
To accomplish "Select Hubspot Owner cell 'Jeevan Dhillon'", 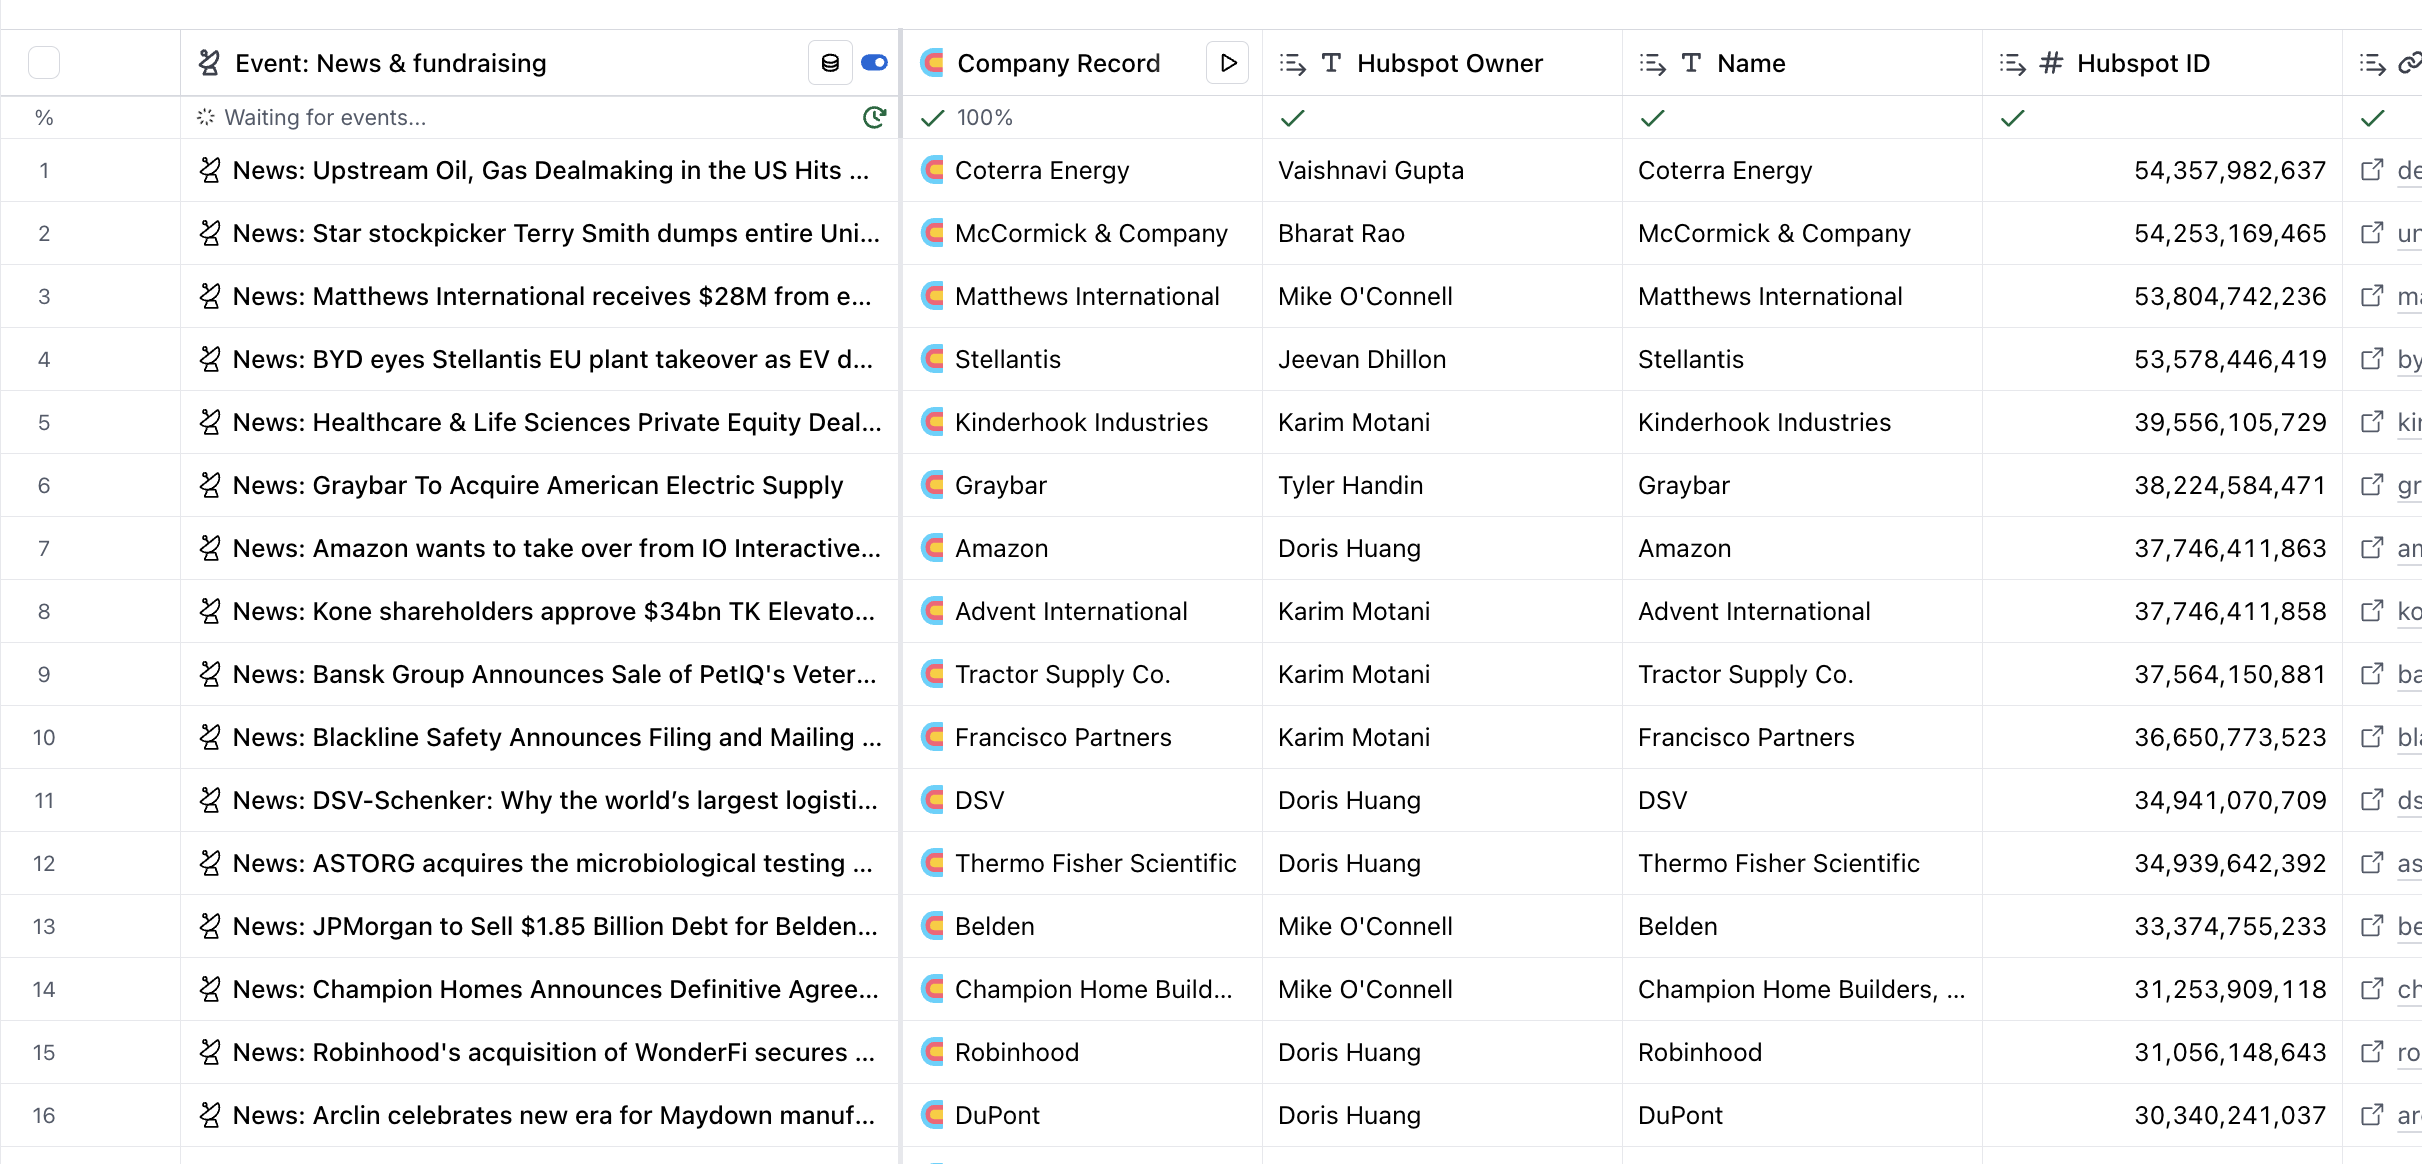I will (x=1442, y=359).
